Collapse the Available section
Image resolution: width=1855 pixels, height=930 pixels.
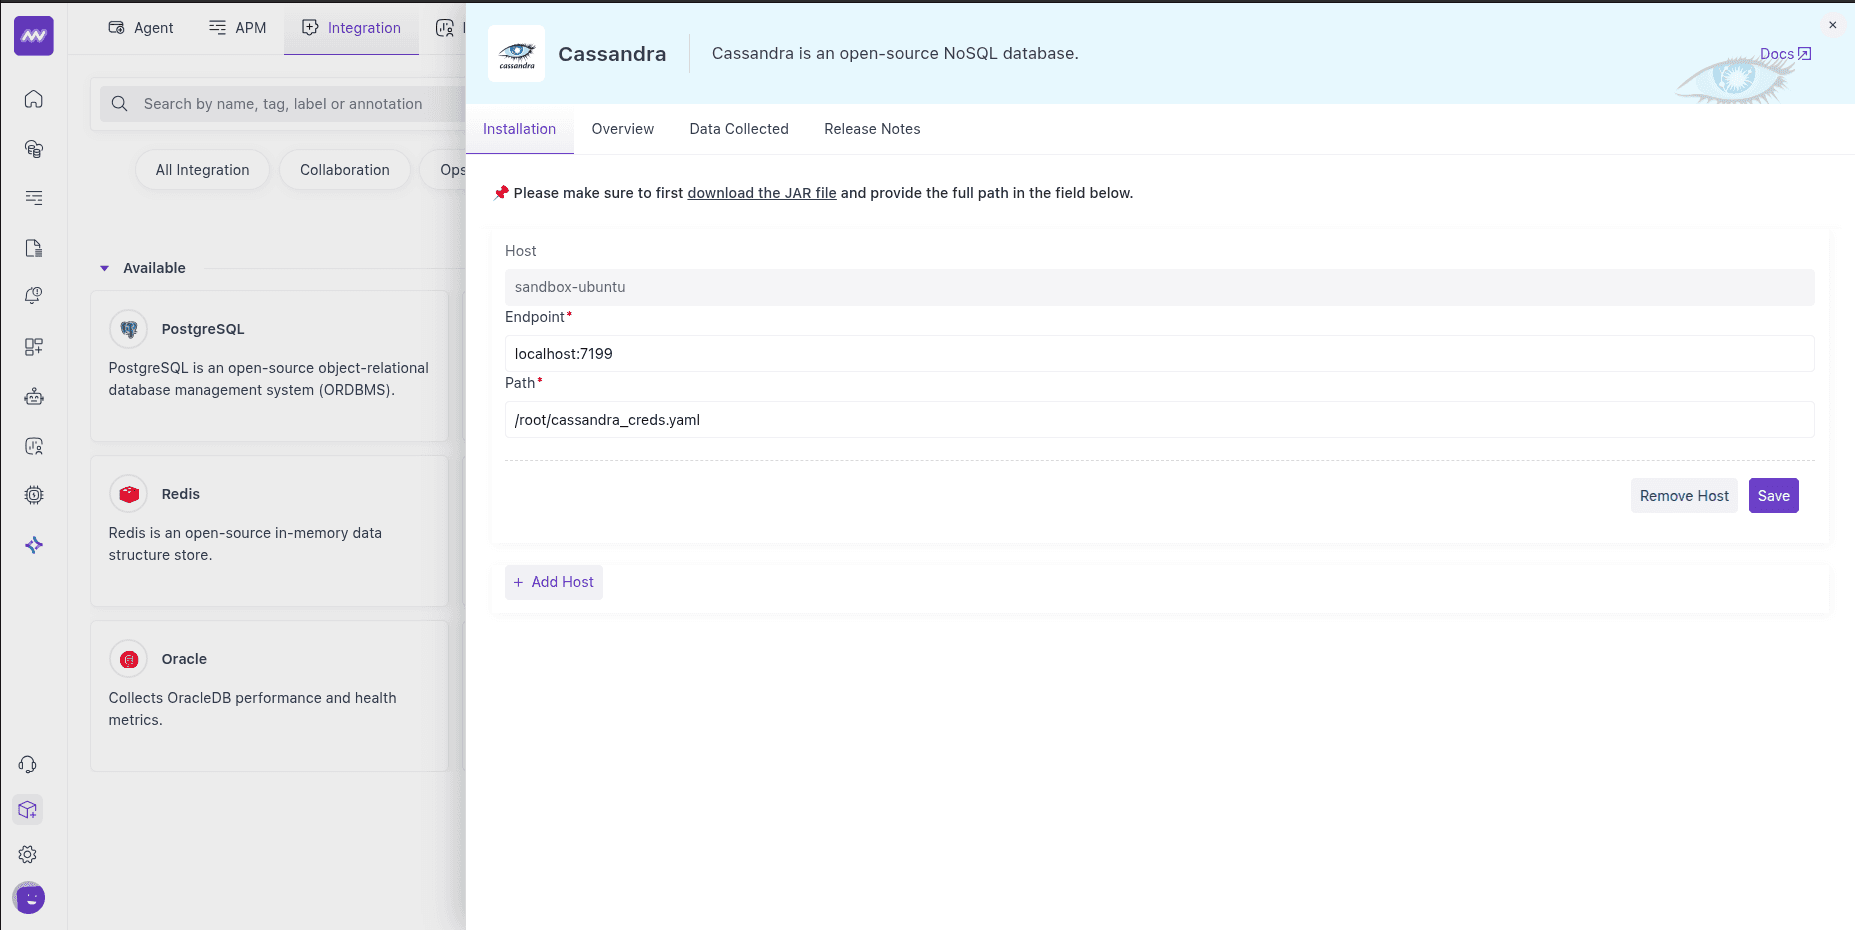[x=105, y=268]
